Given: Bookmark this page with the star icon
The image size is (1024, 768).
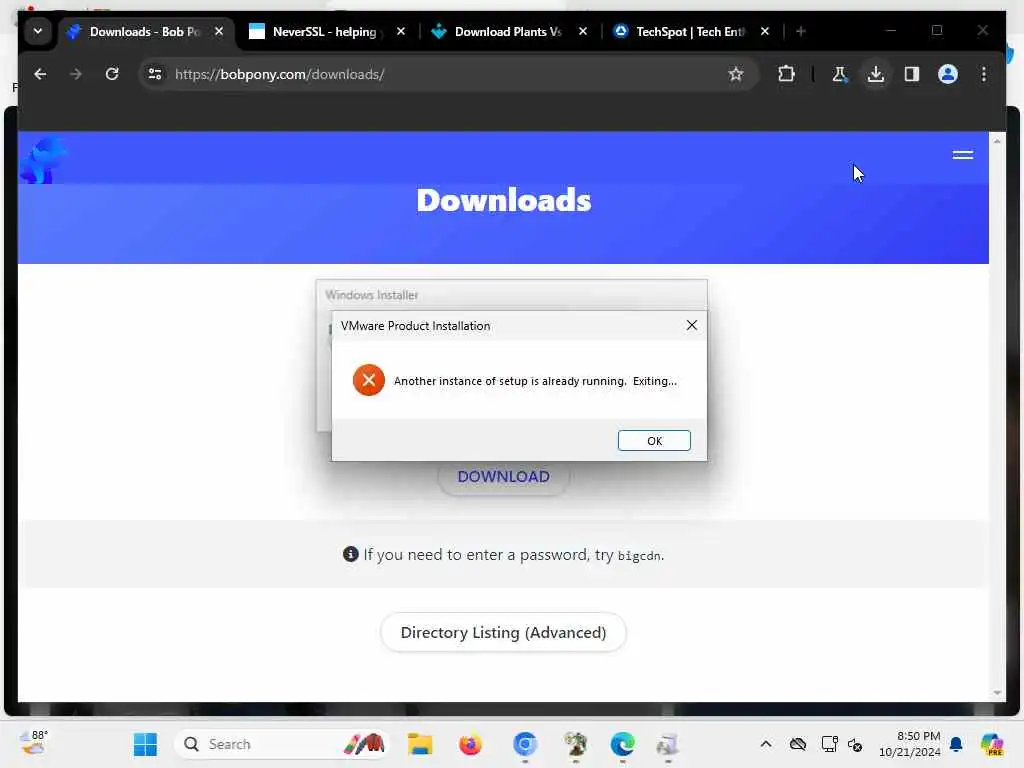Looking at the screenshot, I should [x=736, y=74].
